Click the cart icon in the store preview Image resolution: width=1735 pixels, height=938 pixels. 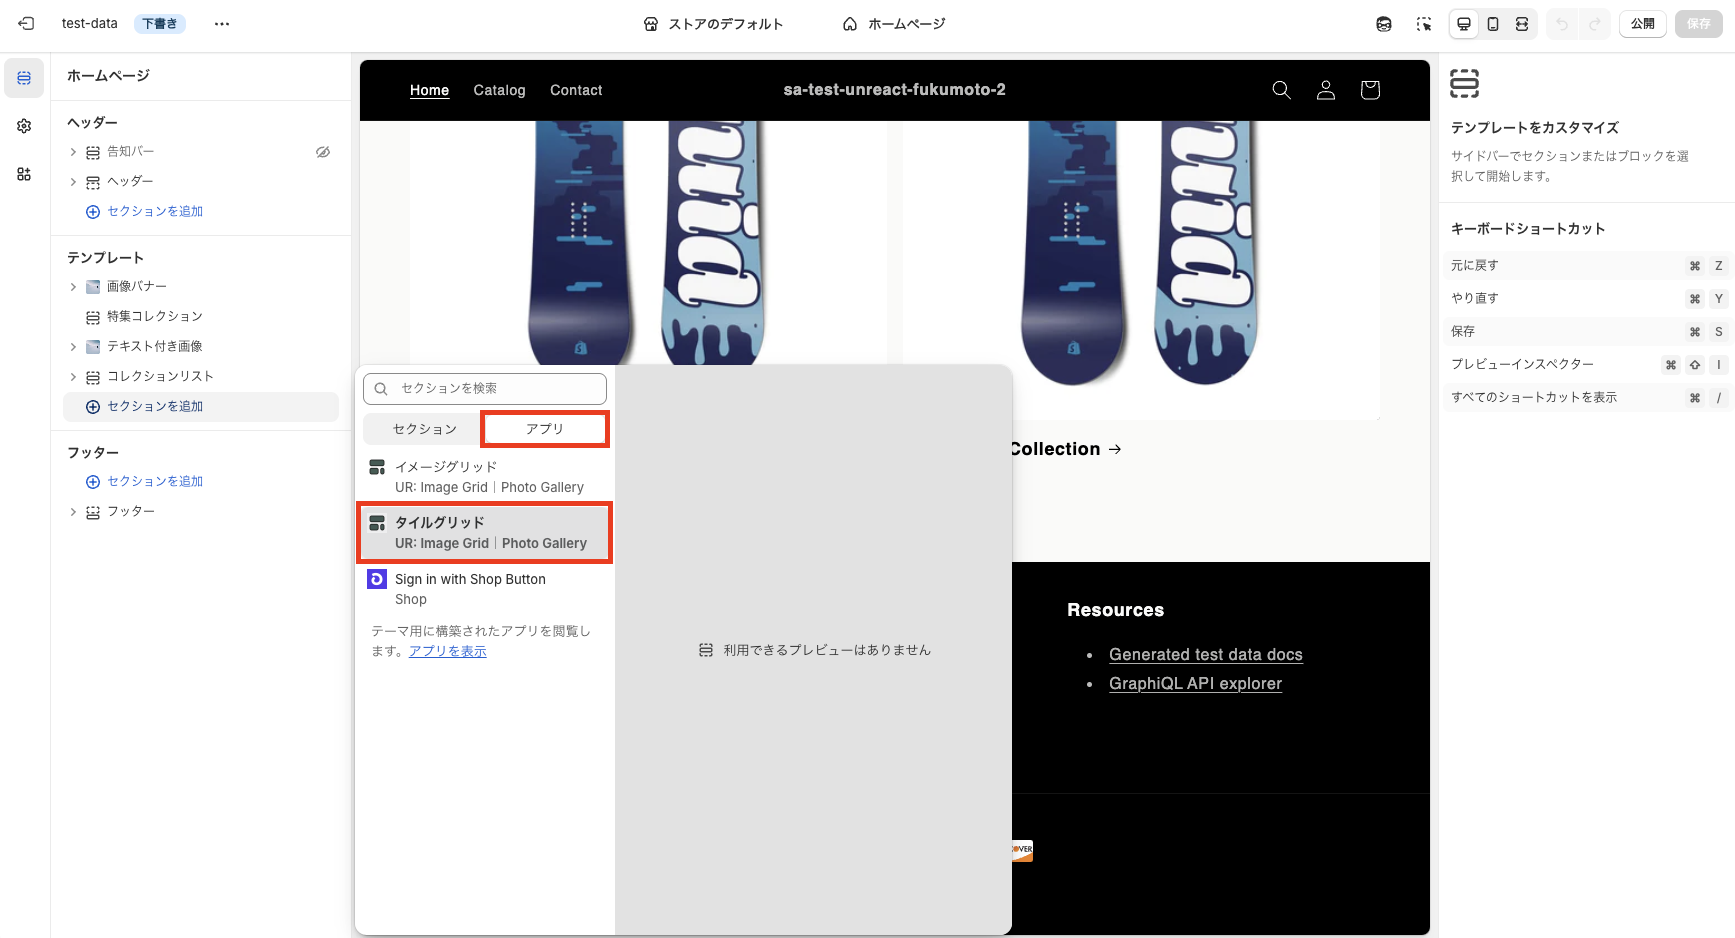point(1370,90)
